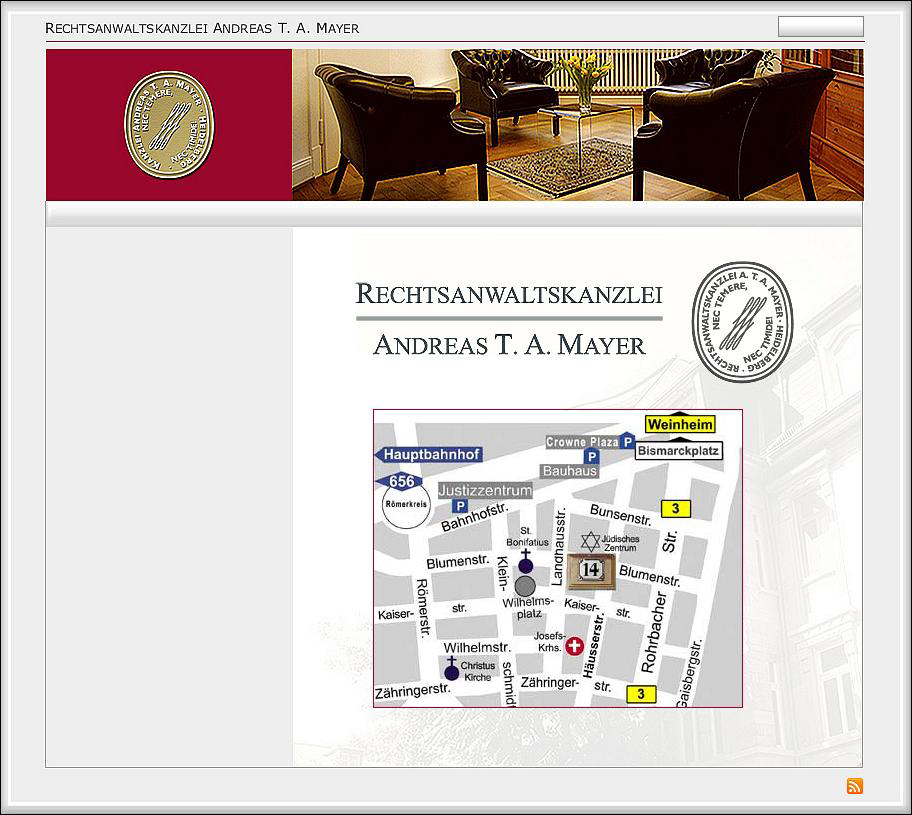
Task: Focus the input field at top right
Action: [820, 27]
